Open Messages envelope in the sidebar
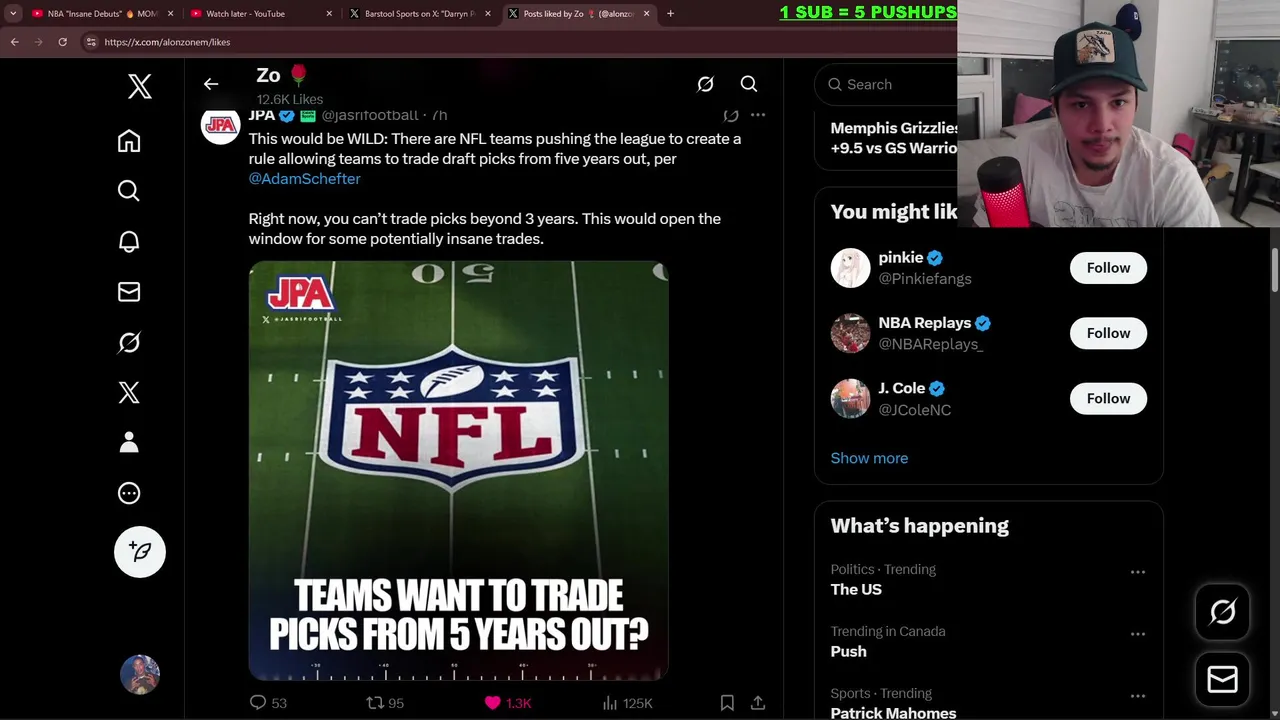 [x=129, y=292]
